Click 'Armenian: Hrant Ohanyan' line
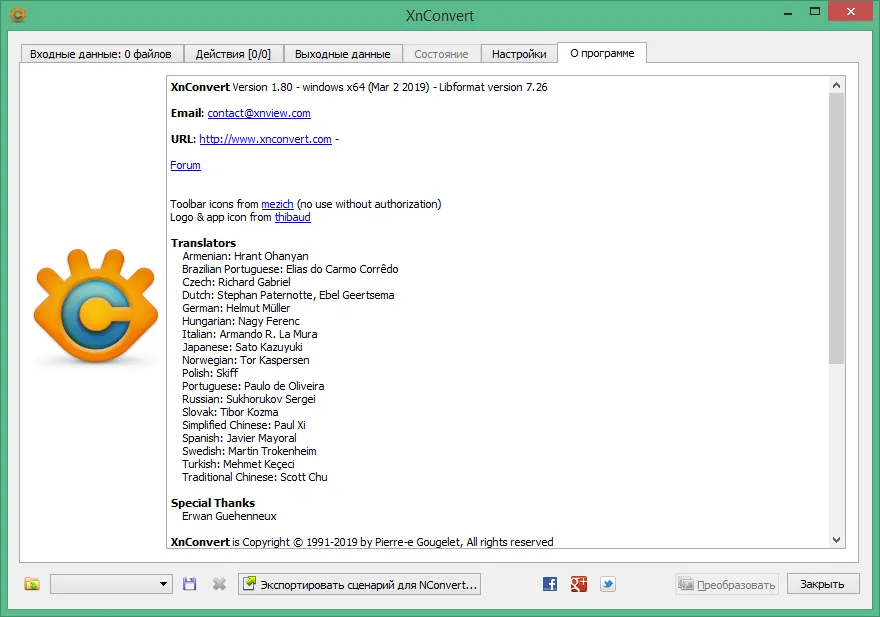The width and height of the screenshot is (880, 617). [x=245, y=256]
